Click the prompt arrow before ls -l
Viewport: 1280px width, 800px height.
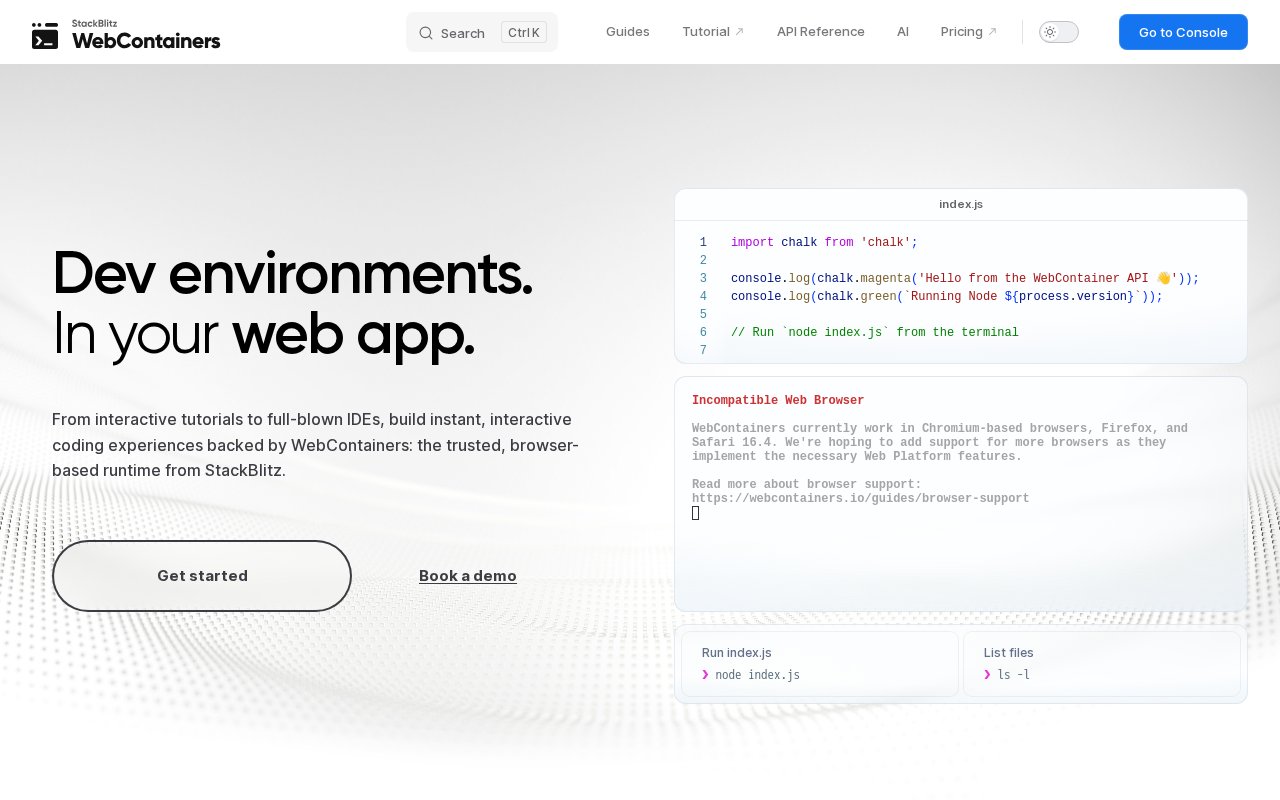point(988,675)
